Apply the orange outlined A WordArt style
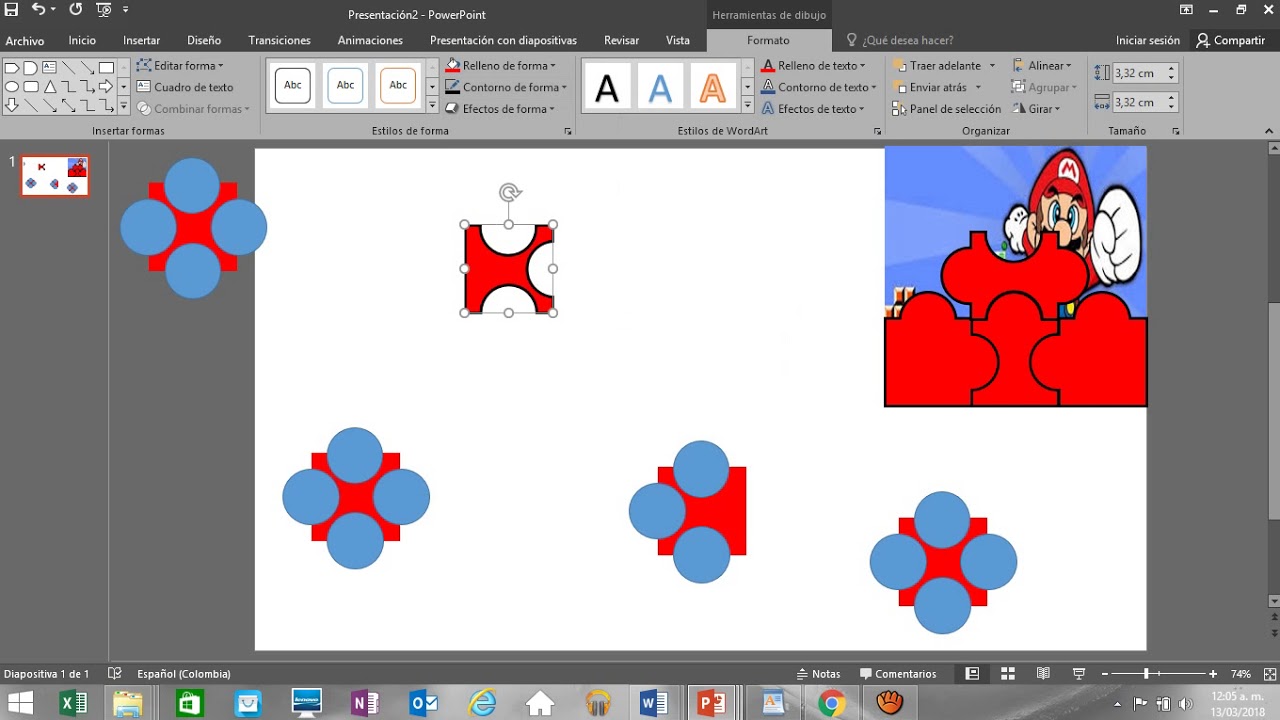1280x720 pixels. (x=712, y=88)
